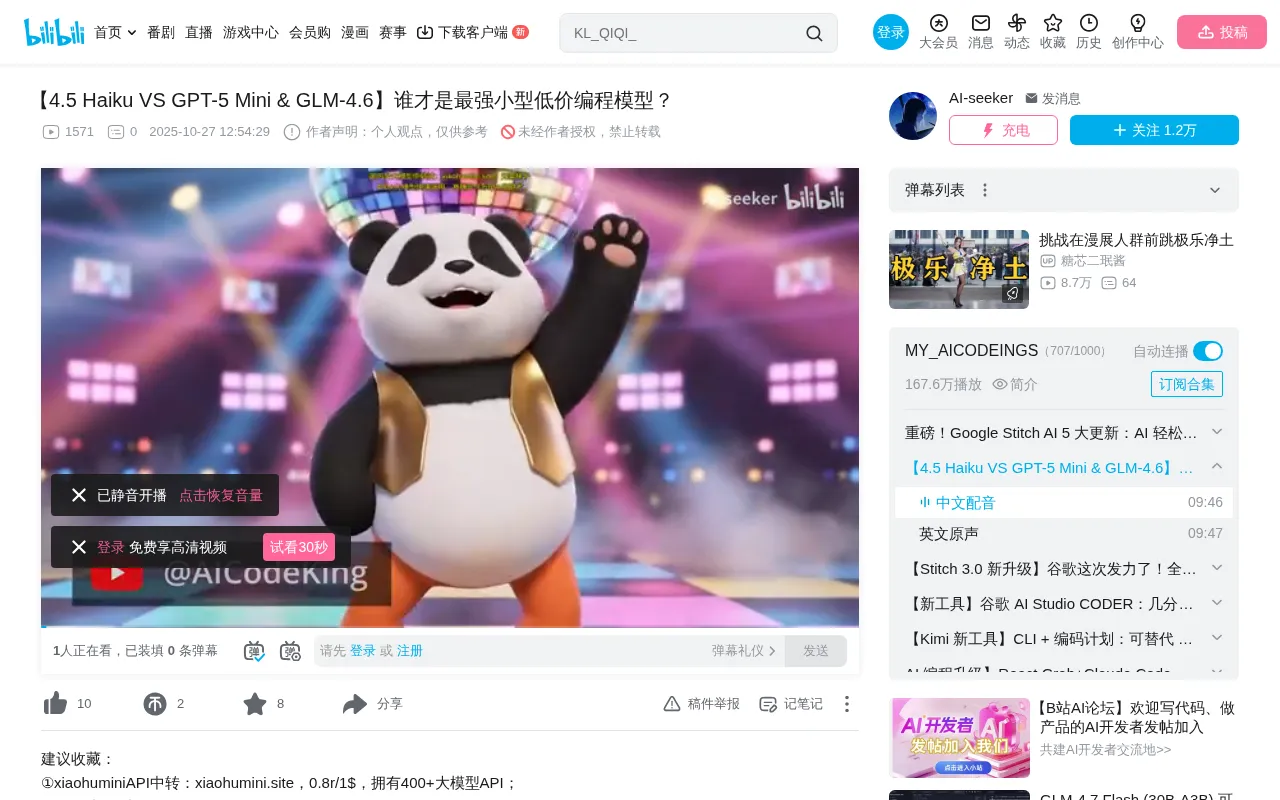Give a coin to the video

pyautogui.click(x=155, y=704)
